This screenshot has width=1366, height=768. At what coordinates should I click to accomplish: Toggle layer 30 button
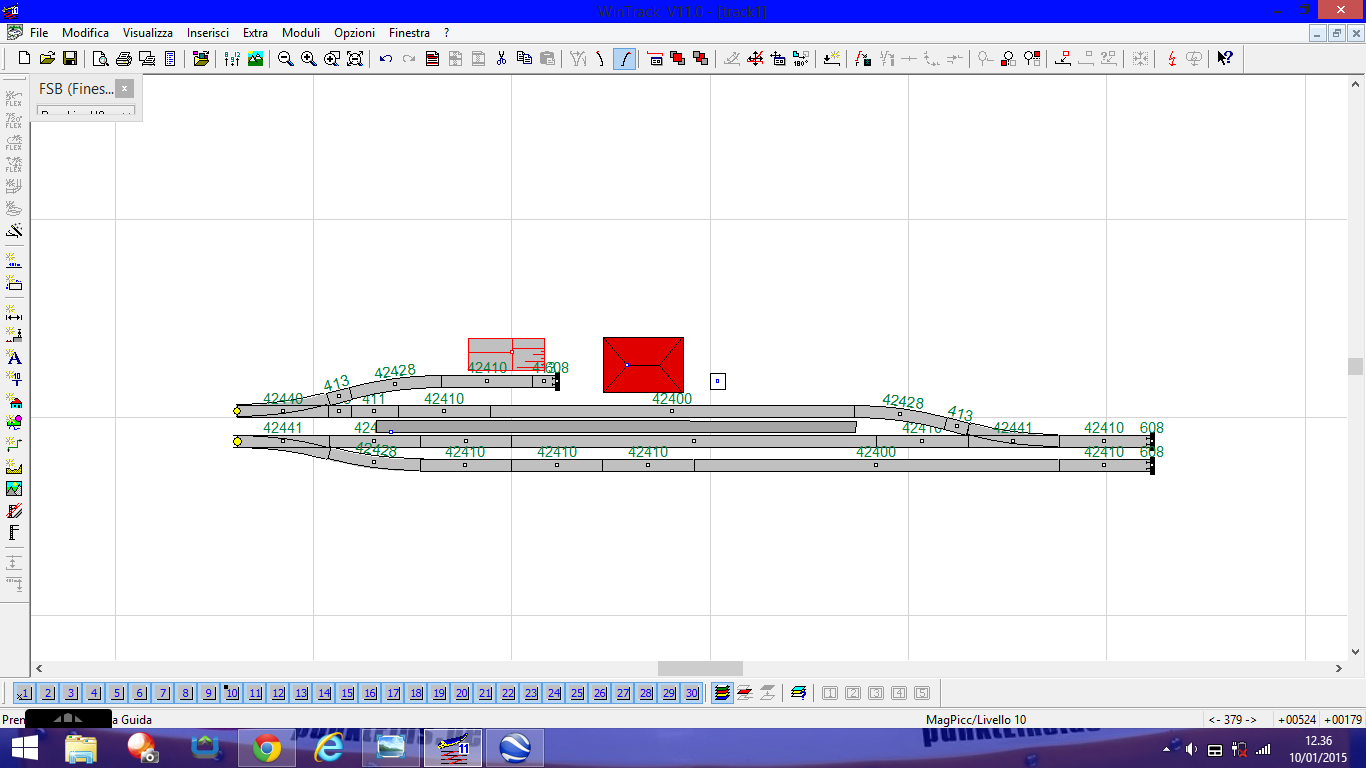[692, 693]
